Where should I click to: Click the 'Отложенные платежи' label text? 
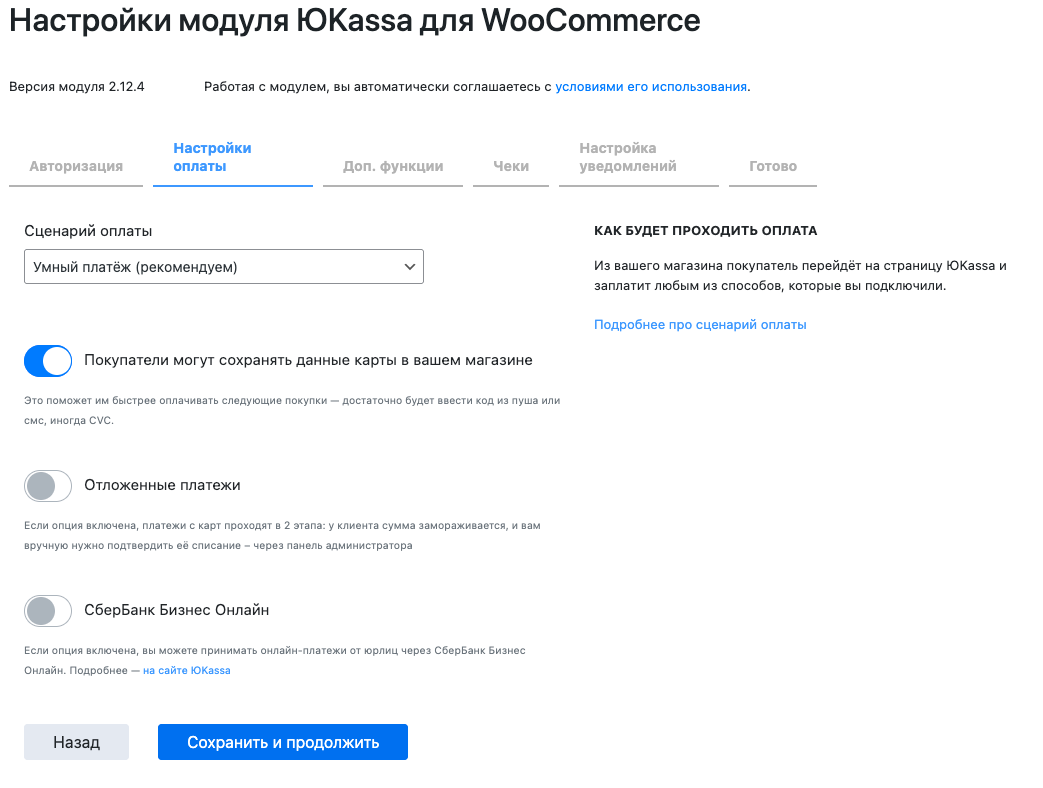click(163, 486)
